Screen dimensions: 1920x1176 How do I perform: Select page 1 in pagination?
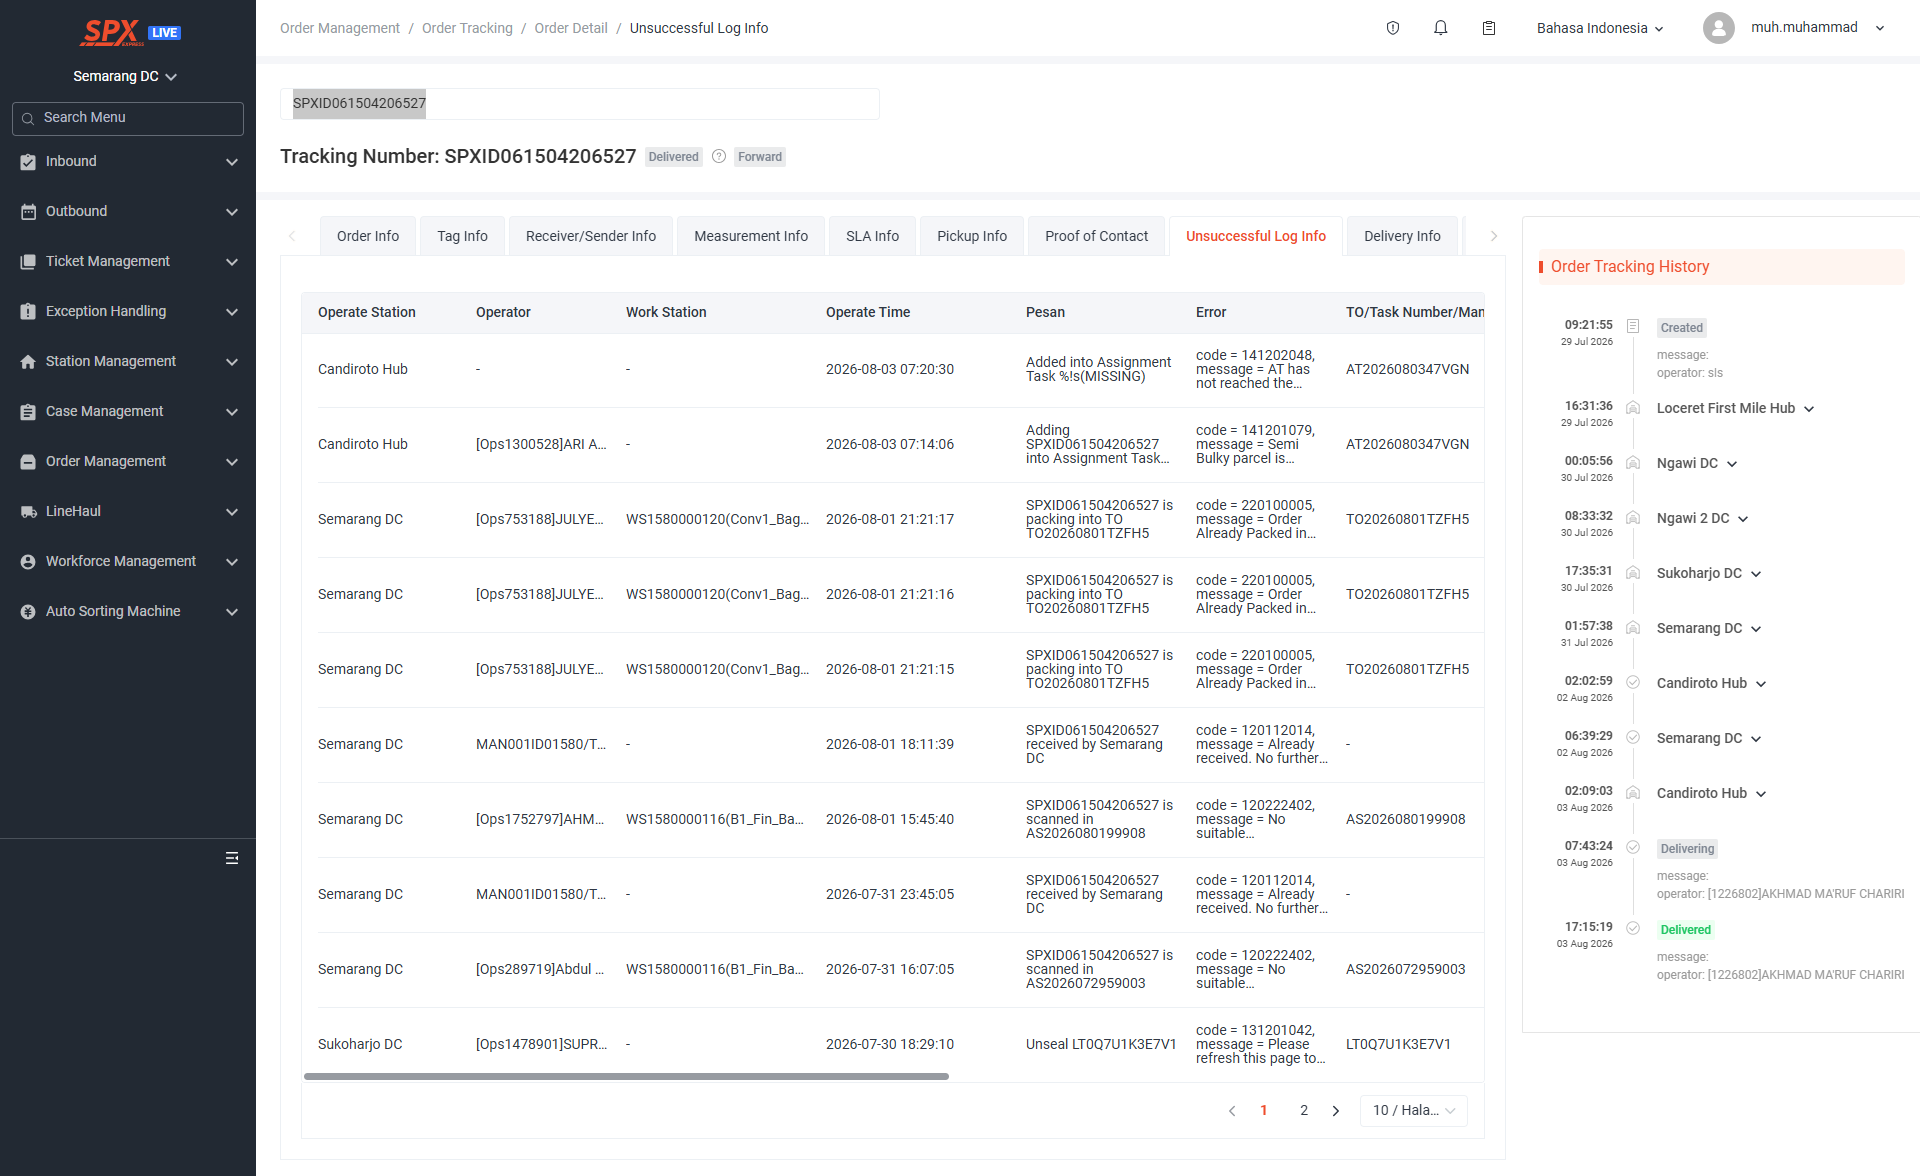click(1264, 1111)
